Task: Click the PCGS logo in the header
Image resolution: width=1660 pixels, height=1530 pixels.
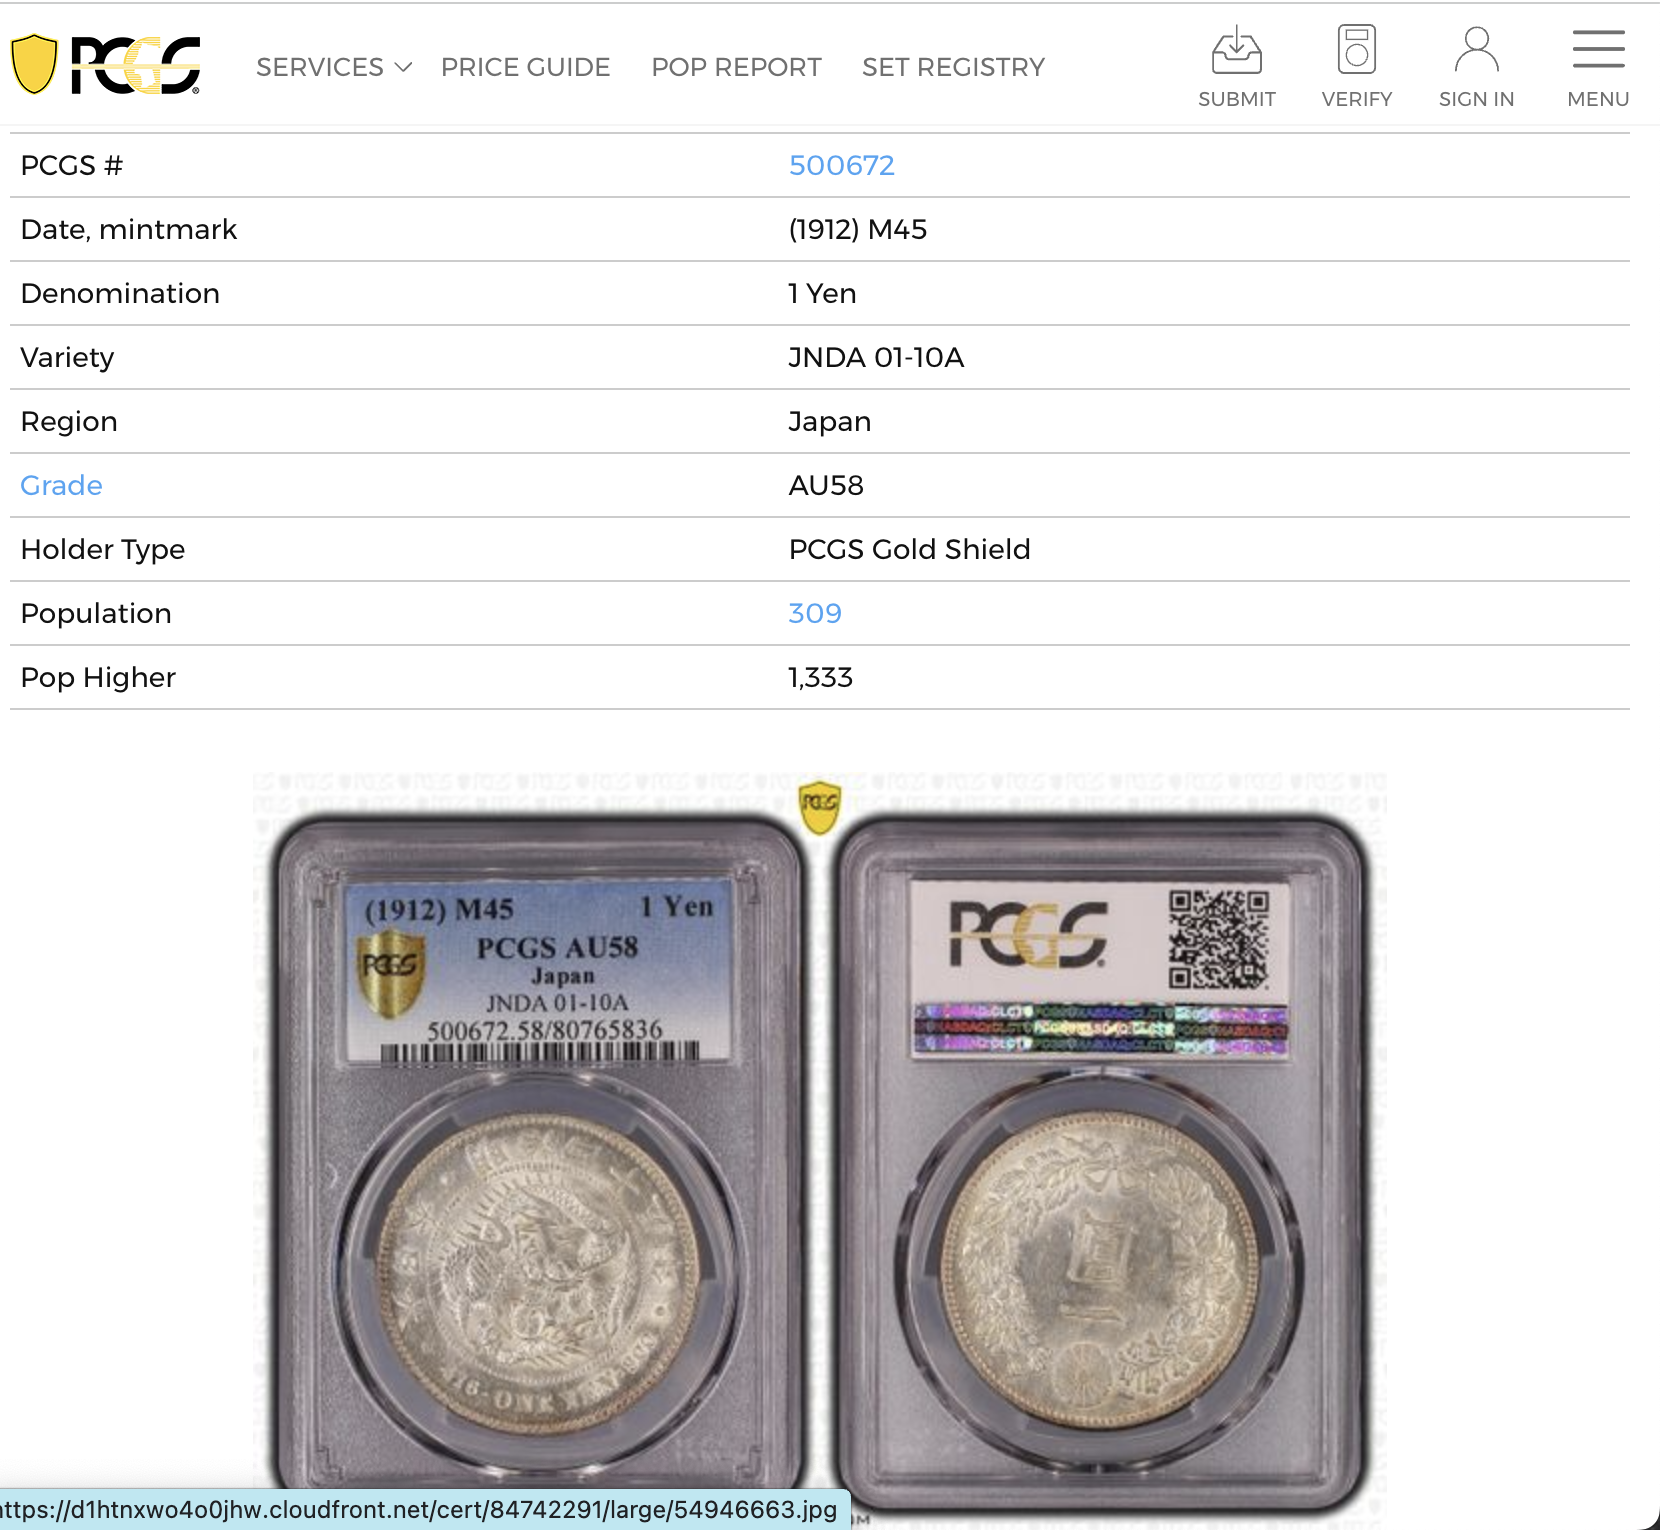Action: [106, 65]
